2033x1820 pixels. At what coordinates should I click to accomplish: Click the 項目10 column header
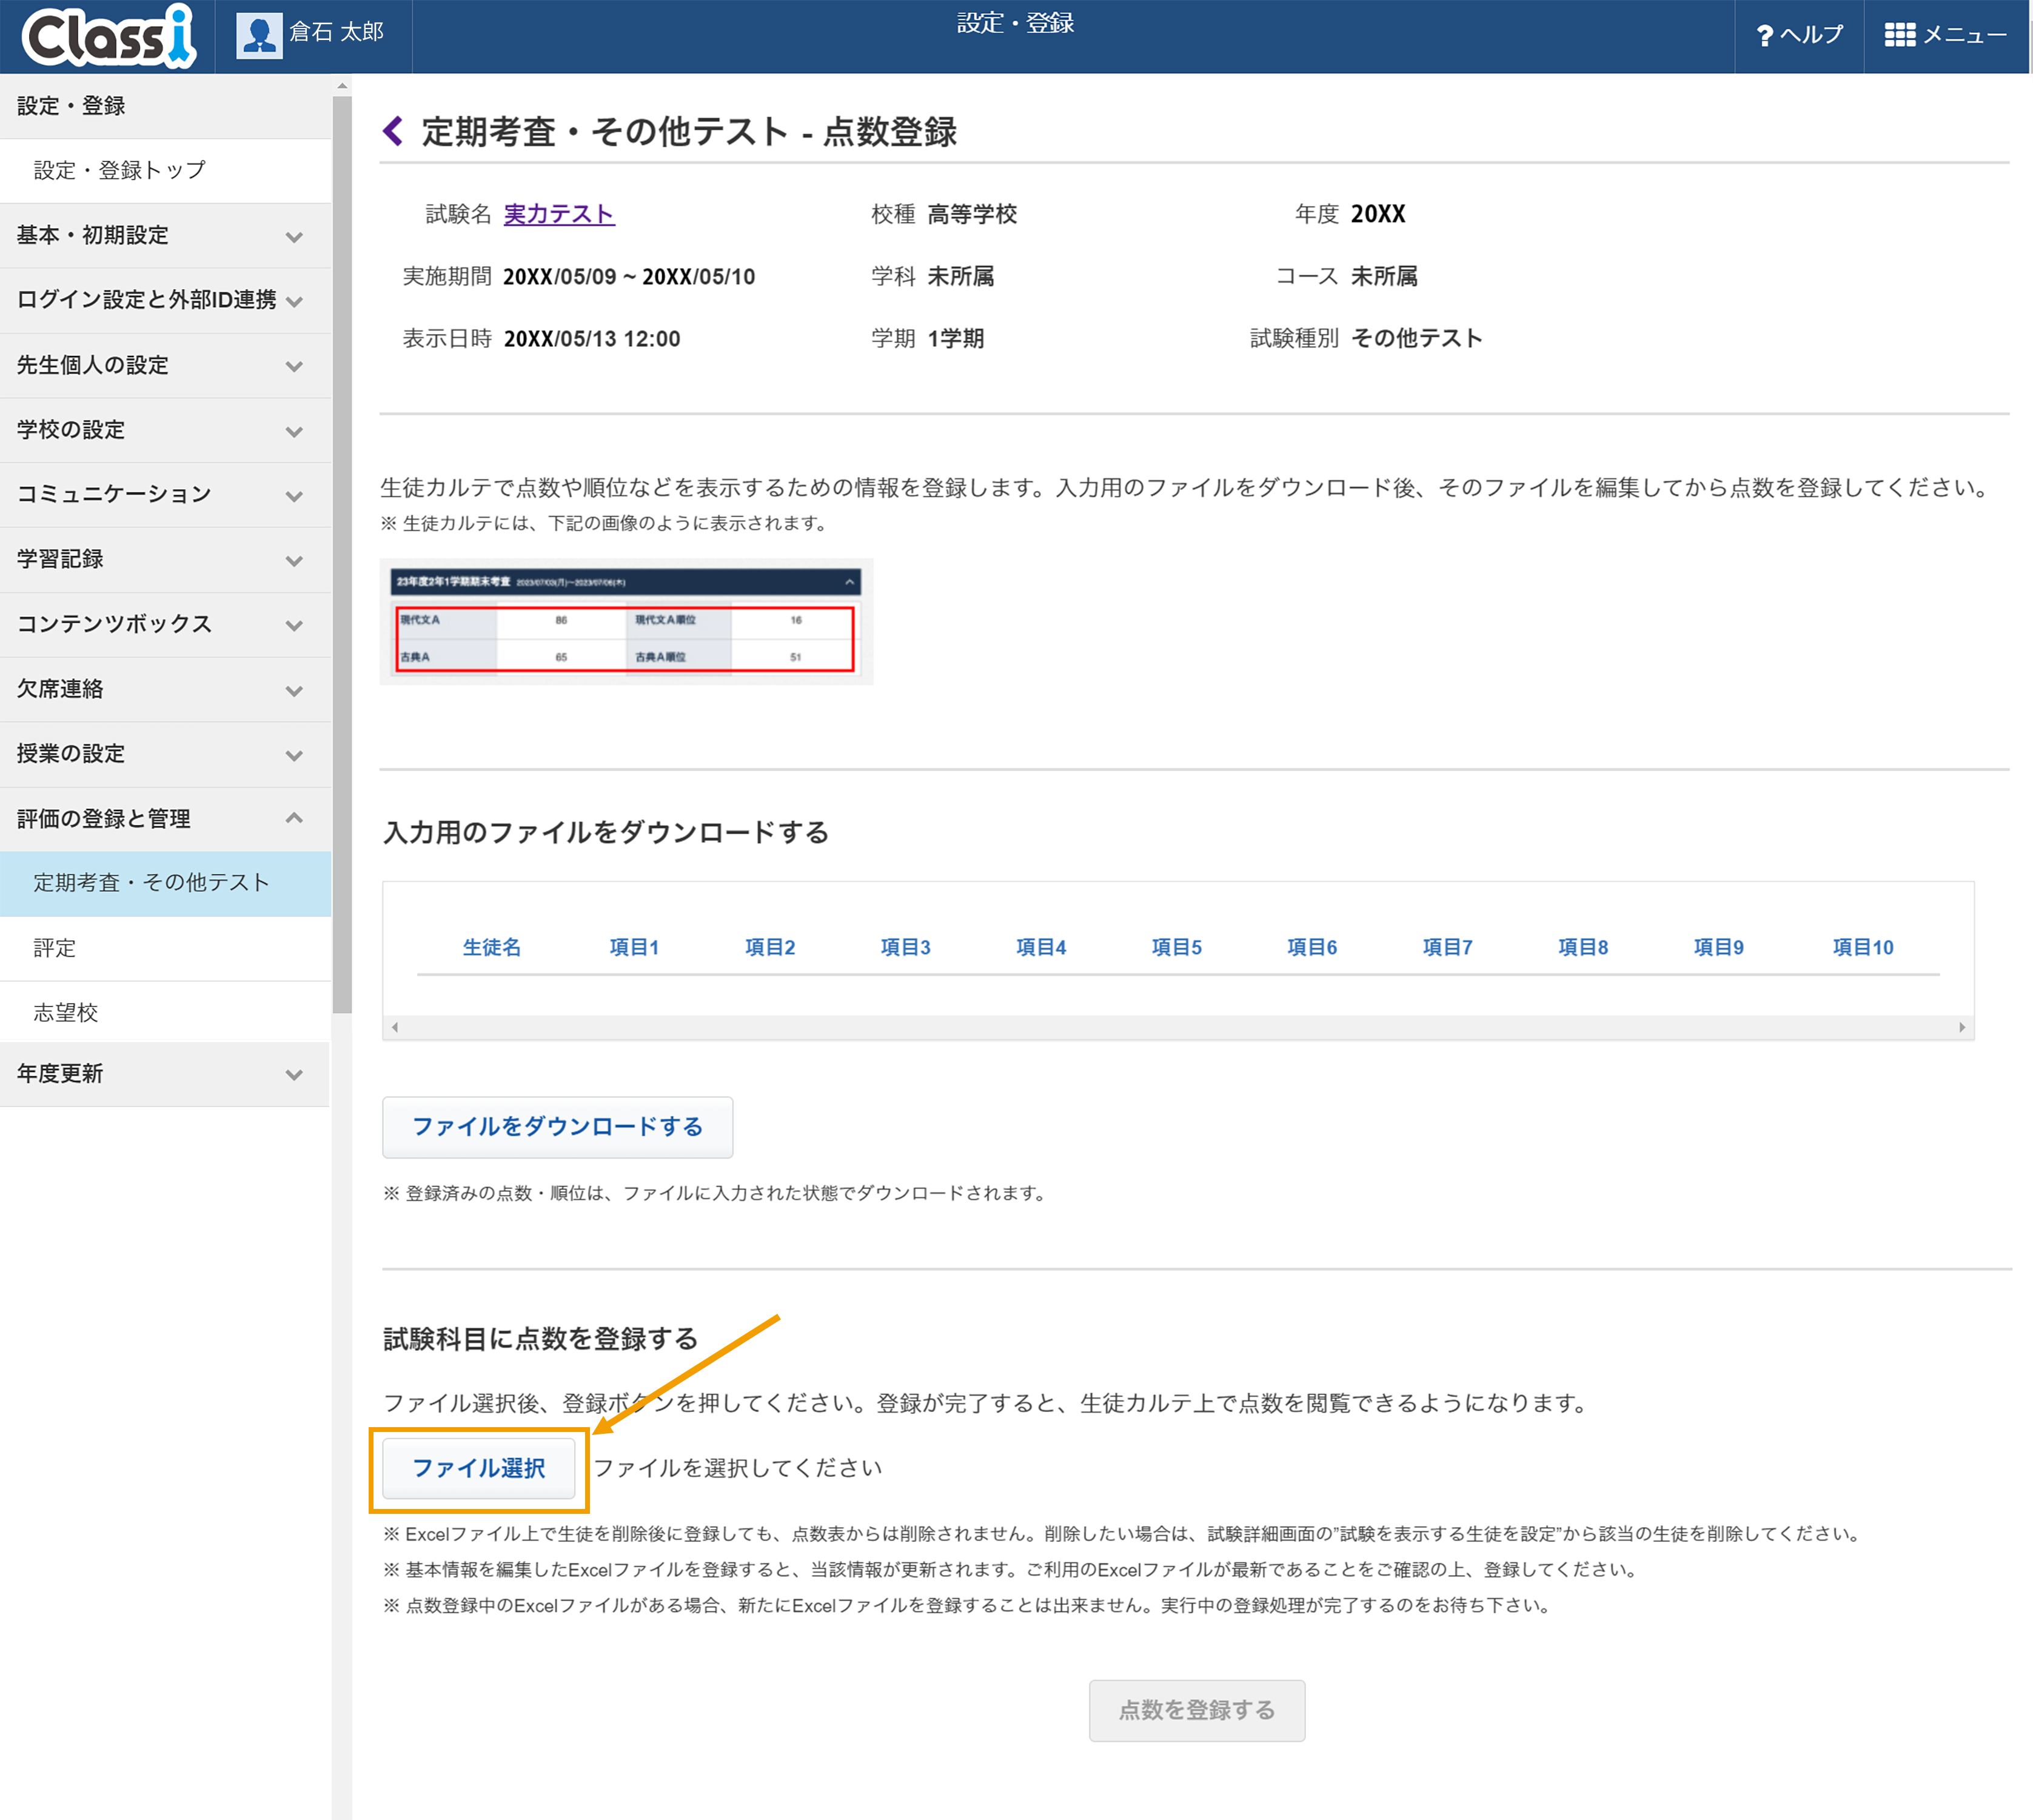click(1863, 947)
